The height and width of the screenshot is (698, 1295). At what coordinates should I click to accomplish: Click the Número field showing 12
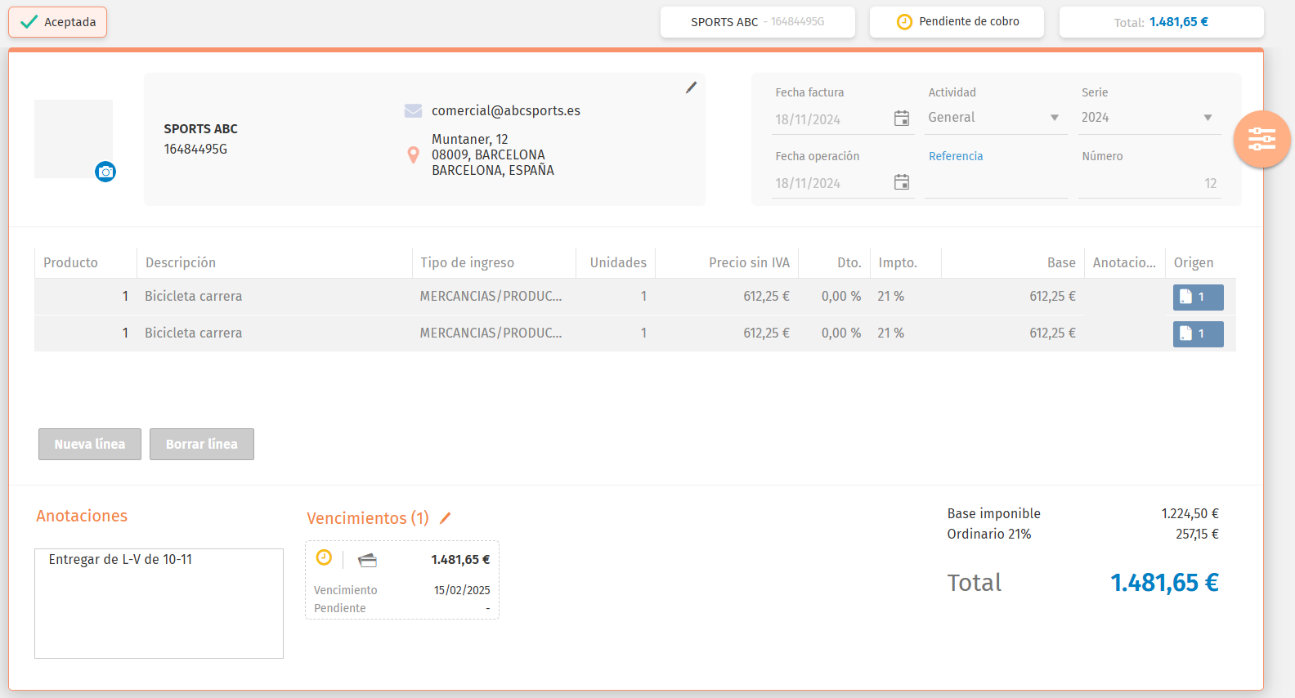click(x=1149, y=184)
